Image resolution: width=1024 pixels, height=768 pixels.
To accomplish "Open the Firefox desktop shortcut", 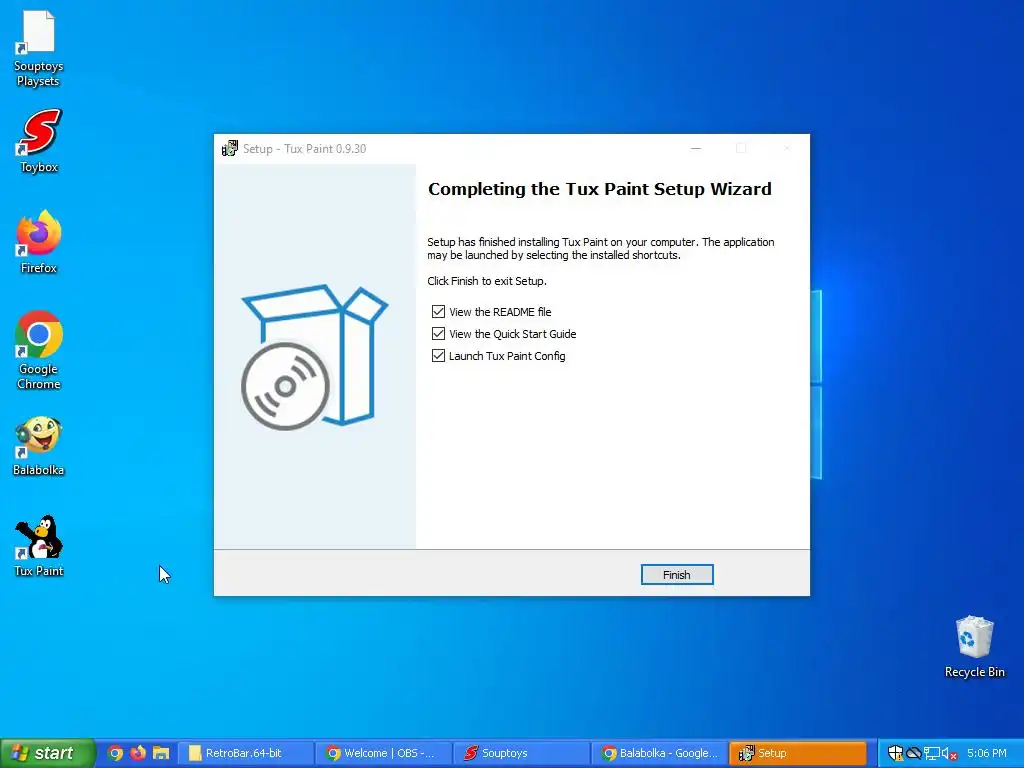I will [x=39, y=241].
